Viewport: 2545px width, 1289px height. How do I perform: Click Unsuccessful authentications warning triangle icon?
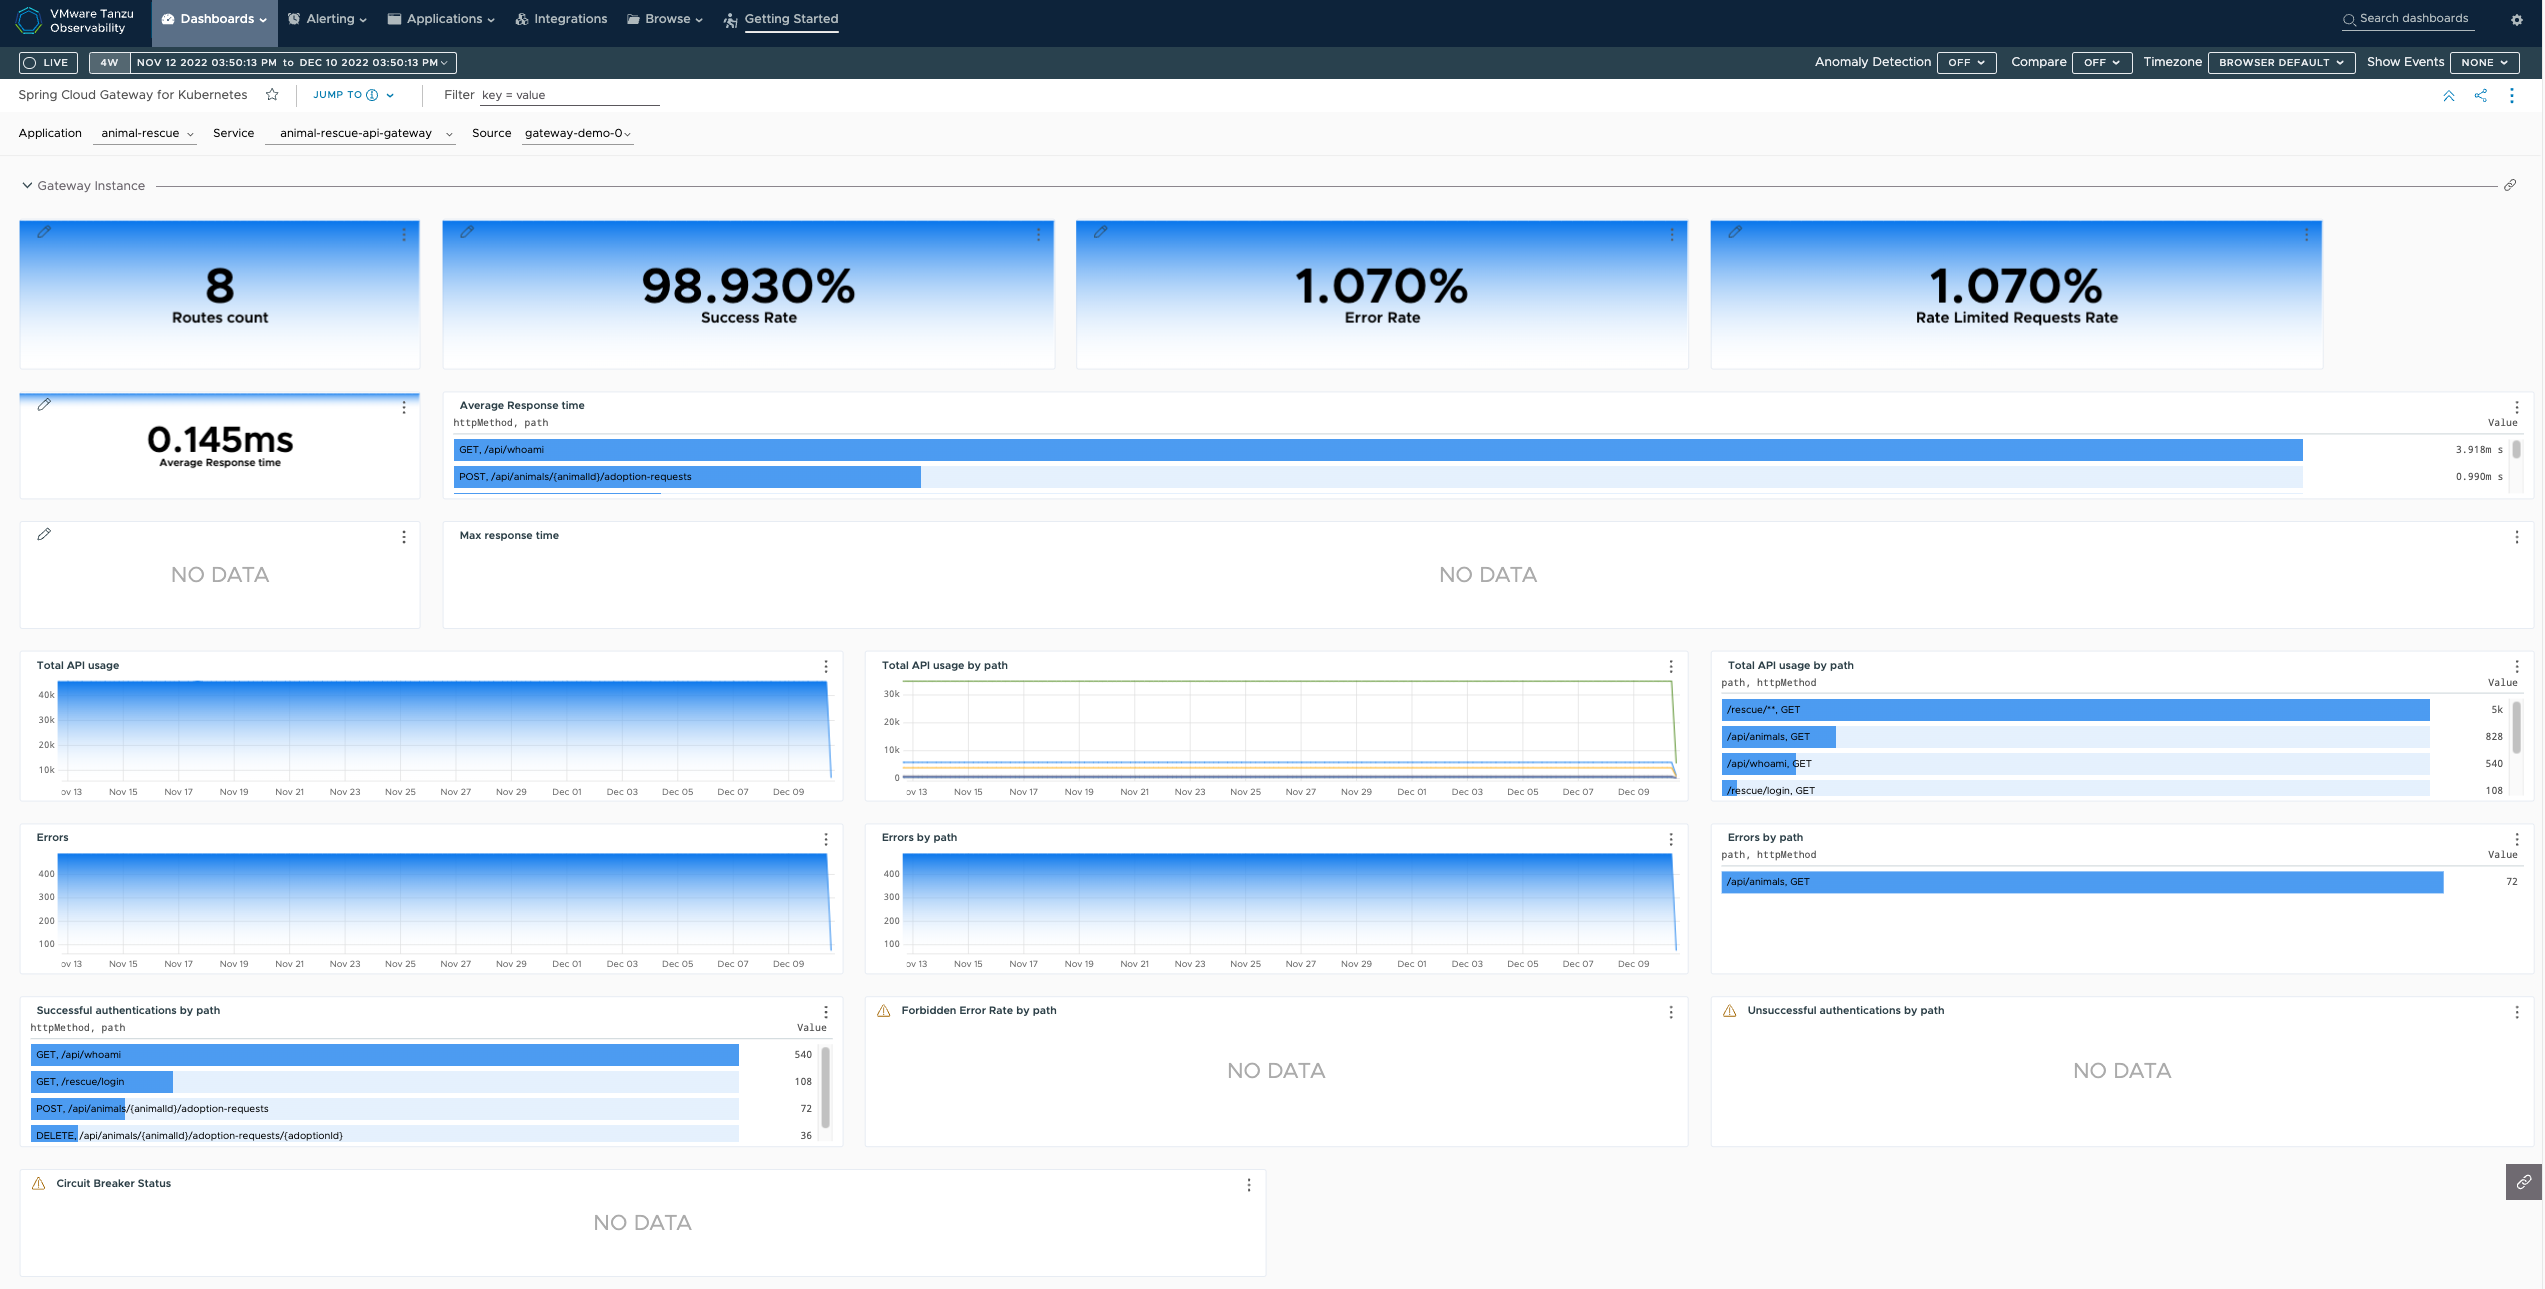coord(1730,1011)
